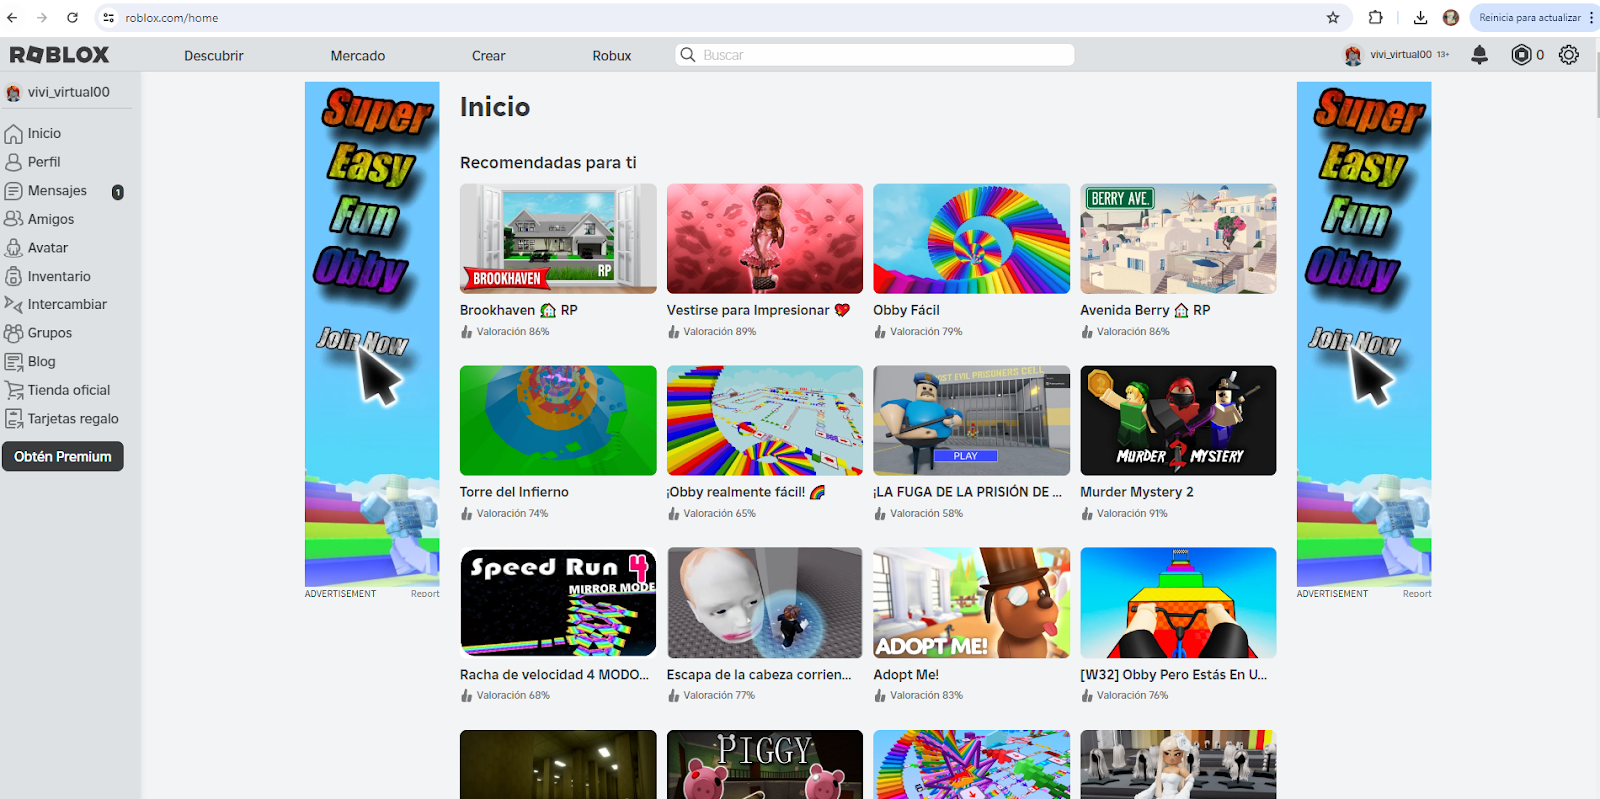Click Valoración 91% rating text

click(1132, 514)
